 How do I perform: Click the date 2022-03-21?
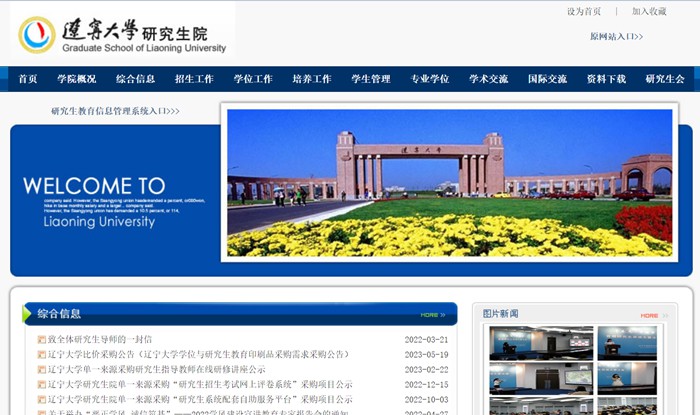[426, 340]
